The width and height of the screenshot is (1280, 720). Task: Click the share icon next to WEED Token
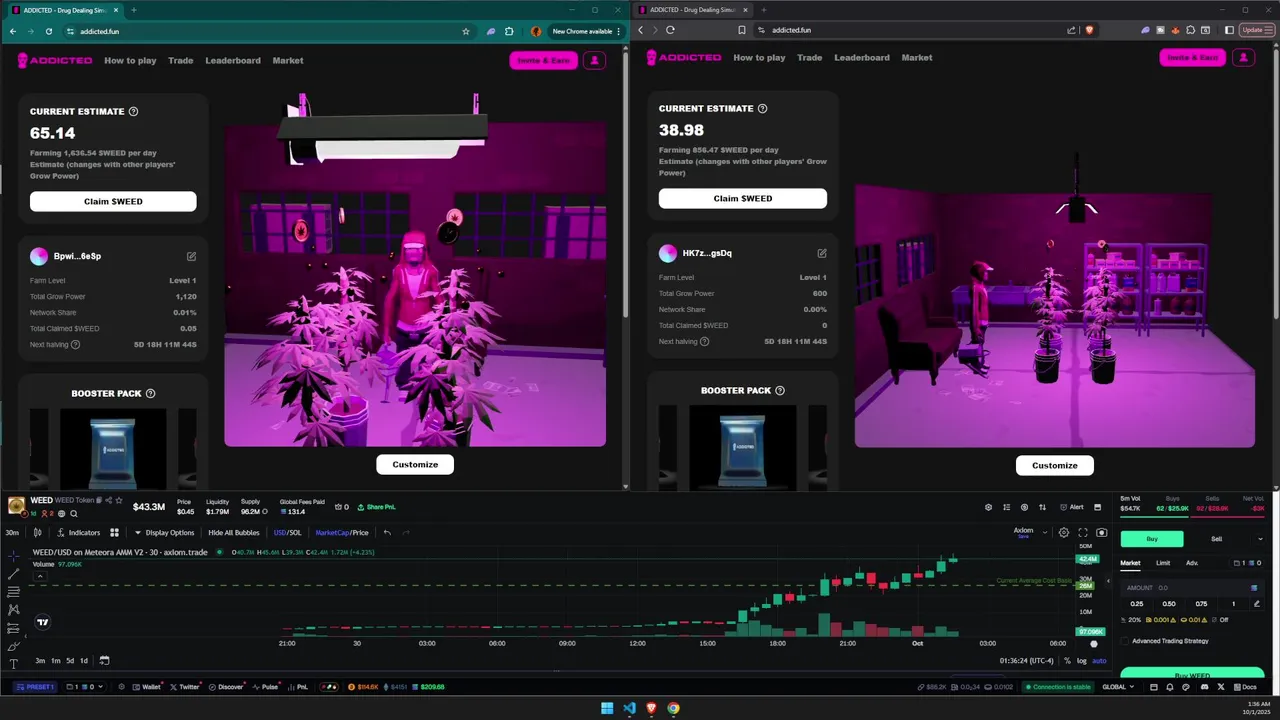tap(108, 500)
